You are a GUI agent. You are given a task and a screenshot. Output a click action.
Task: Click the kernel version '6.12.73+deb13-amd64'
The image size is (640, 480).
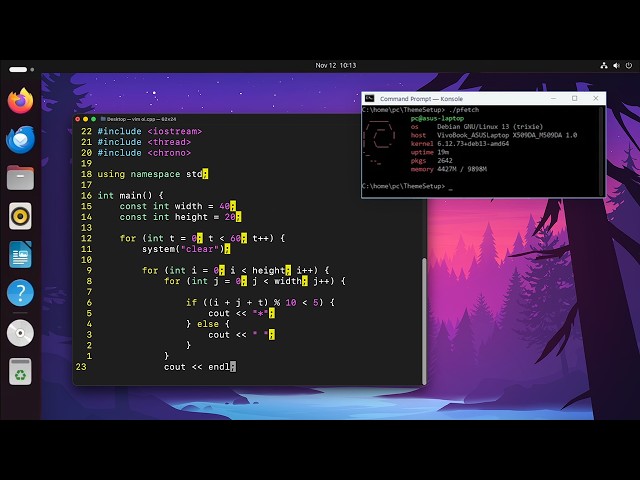click(473, 144)
